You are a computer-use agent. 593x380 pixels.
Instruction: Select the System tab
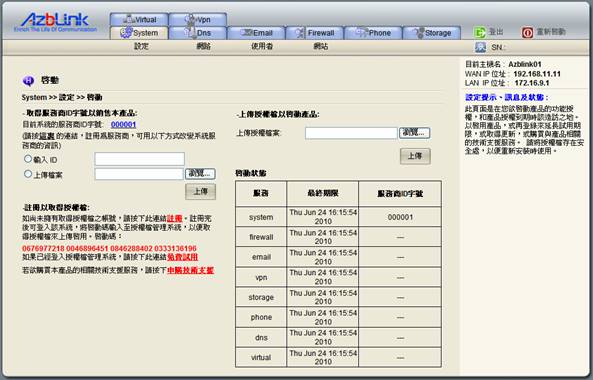click(139, 33)
